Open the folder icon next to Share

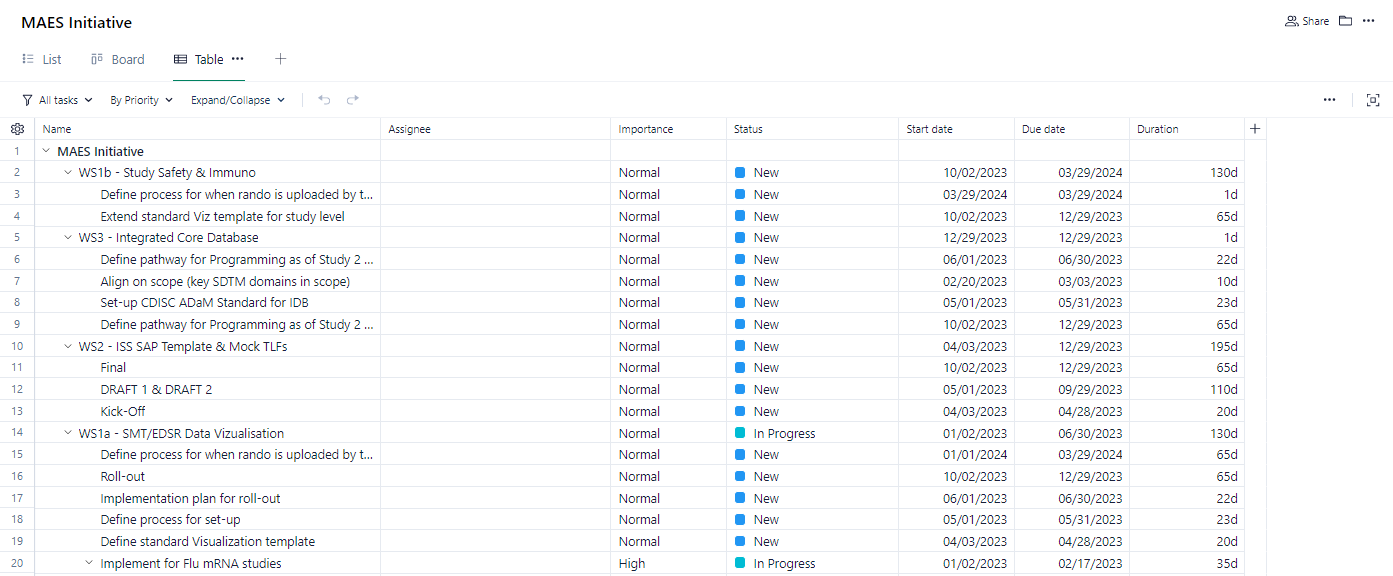[1345, 21]
